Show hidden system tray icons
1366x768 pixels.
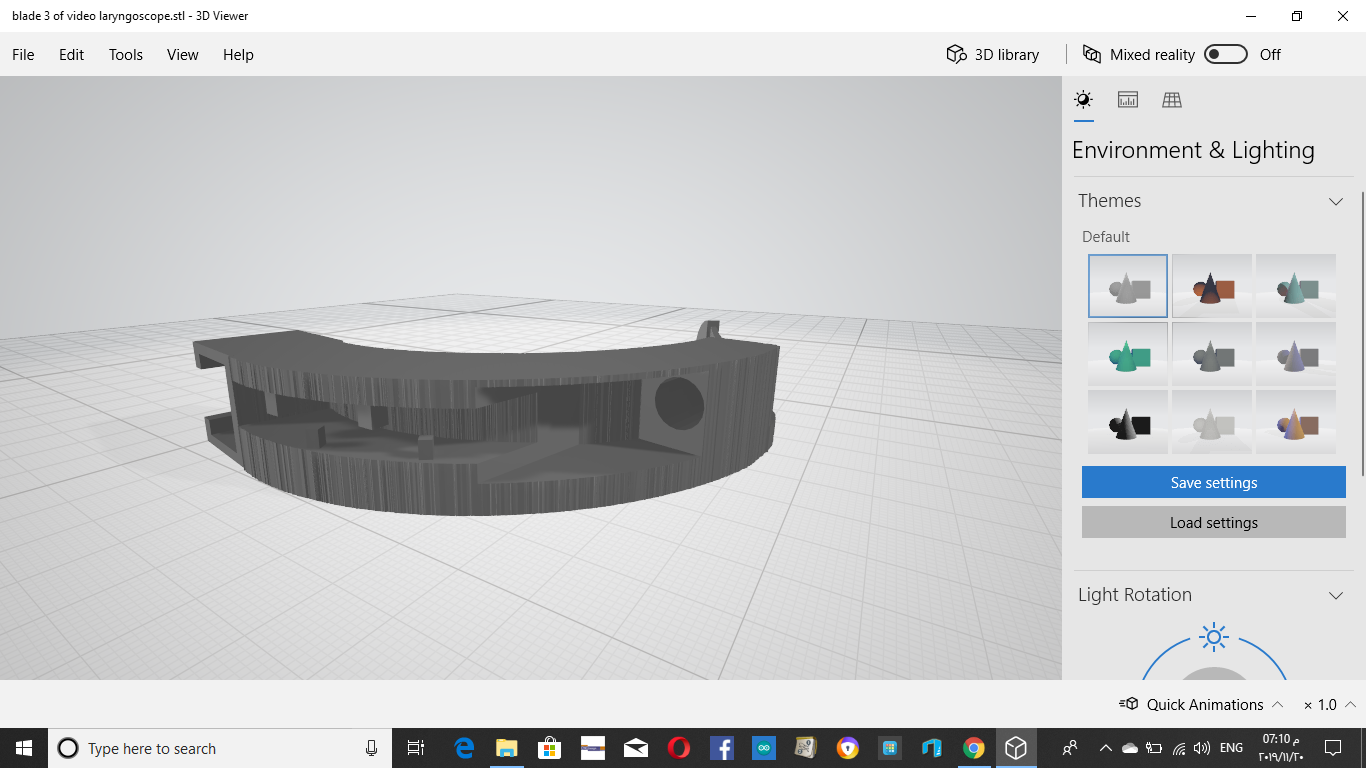1105,748
